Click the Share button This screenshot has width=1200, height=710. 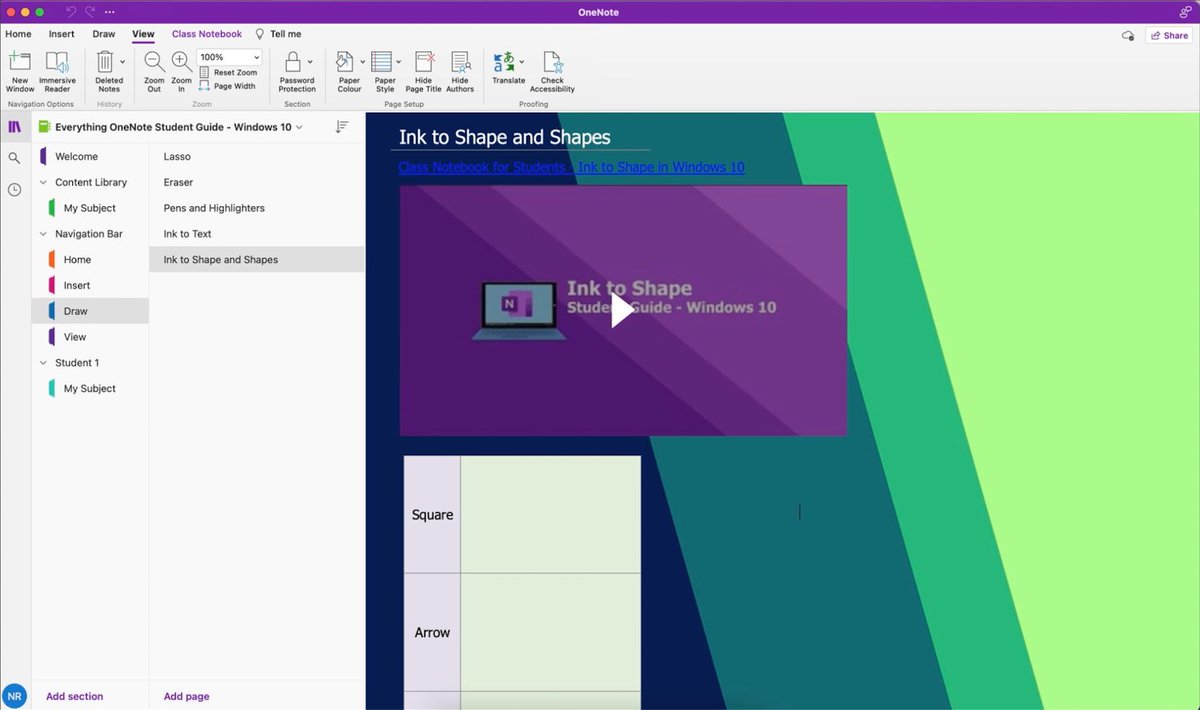point(1169,35)
